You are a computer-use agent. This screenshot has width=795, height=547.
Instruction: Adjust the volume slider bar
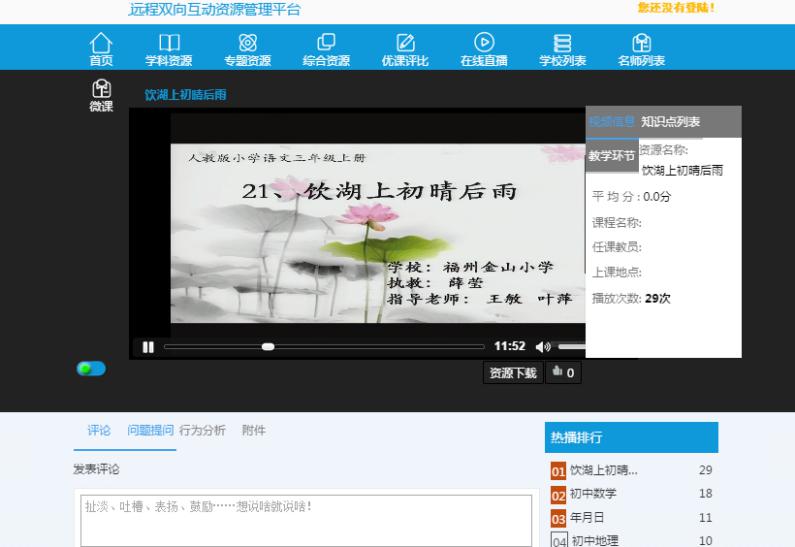572,347
